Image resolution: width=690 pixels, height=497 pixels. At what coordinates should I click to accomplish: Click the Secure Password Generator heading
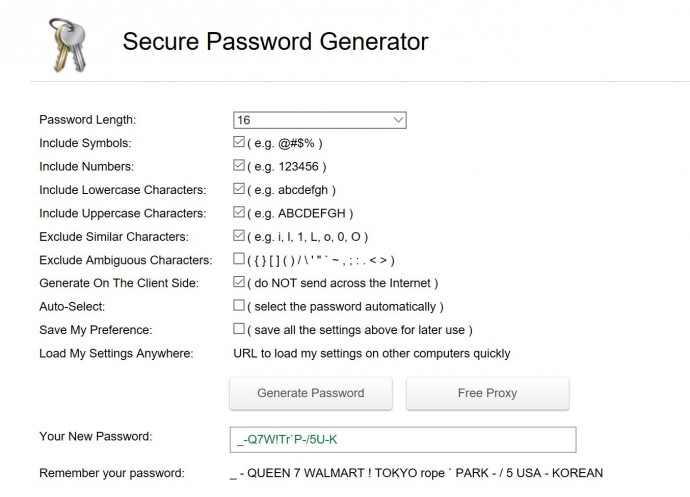[x=274, y=42]
